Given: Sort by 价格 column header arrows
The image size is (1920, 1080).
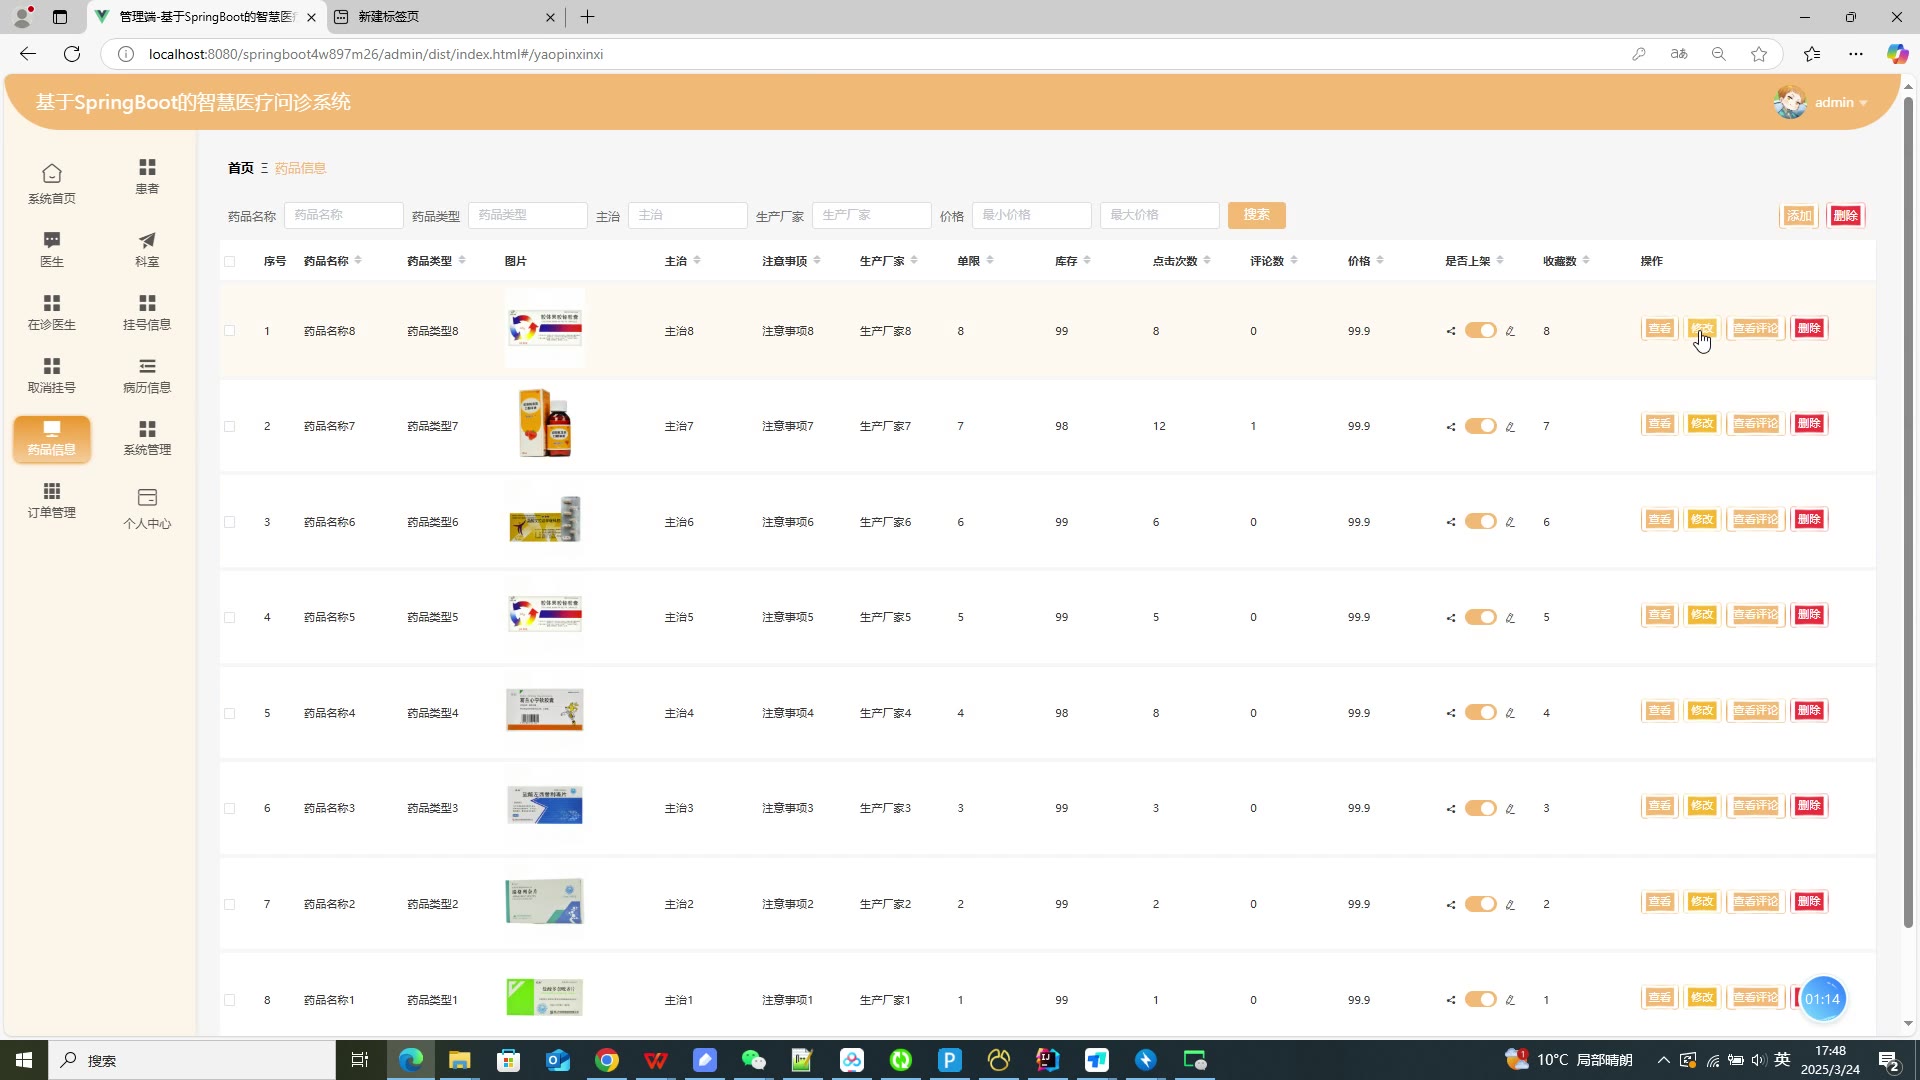Looking at the screenshot, I should [x=1380, y=261].
